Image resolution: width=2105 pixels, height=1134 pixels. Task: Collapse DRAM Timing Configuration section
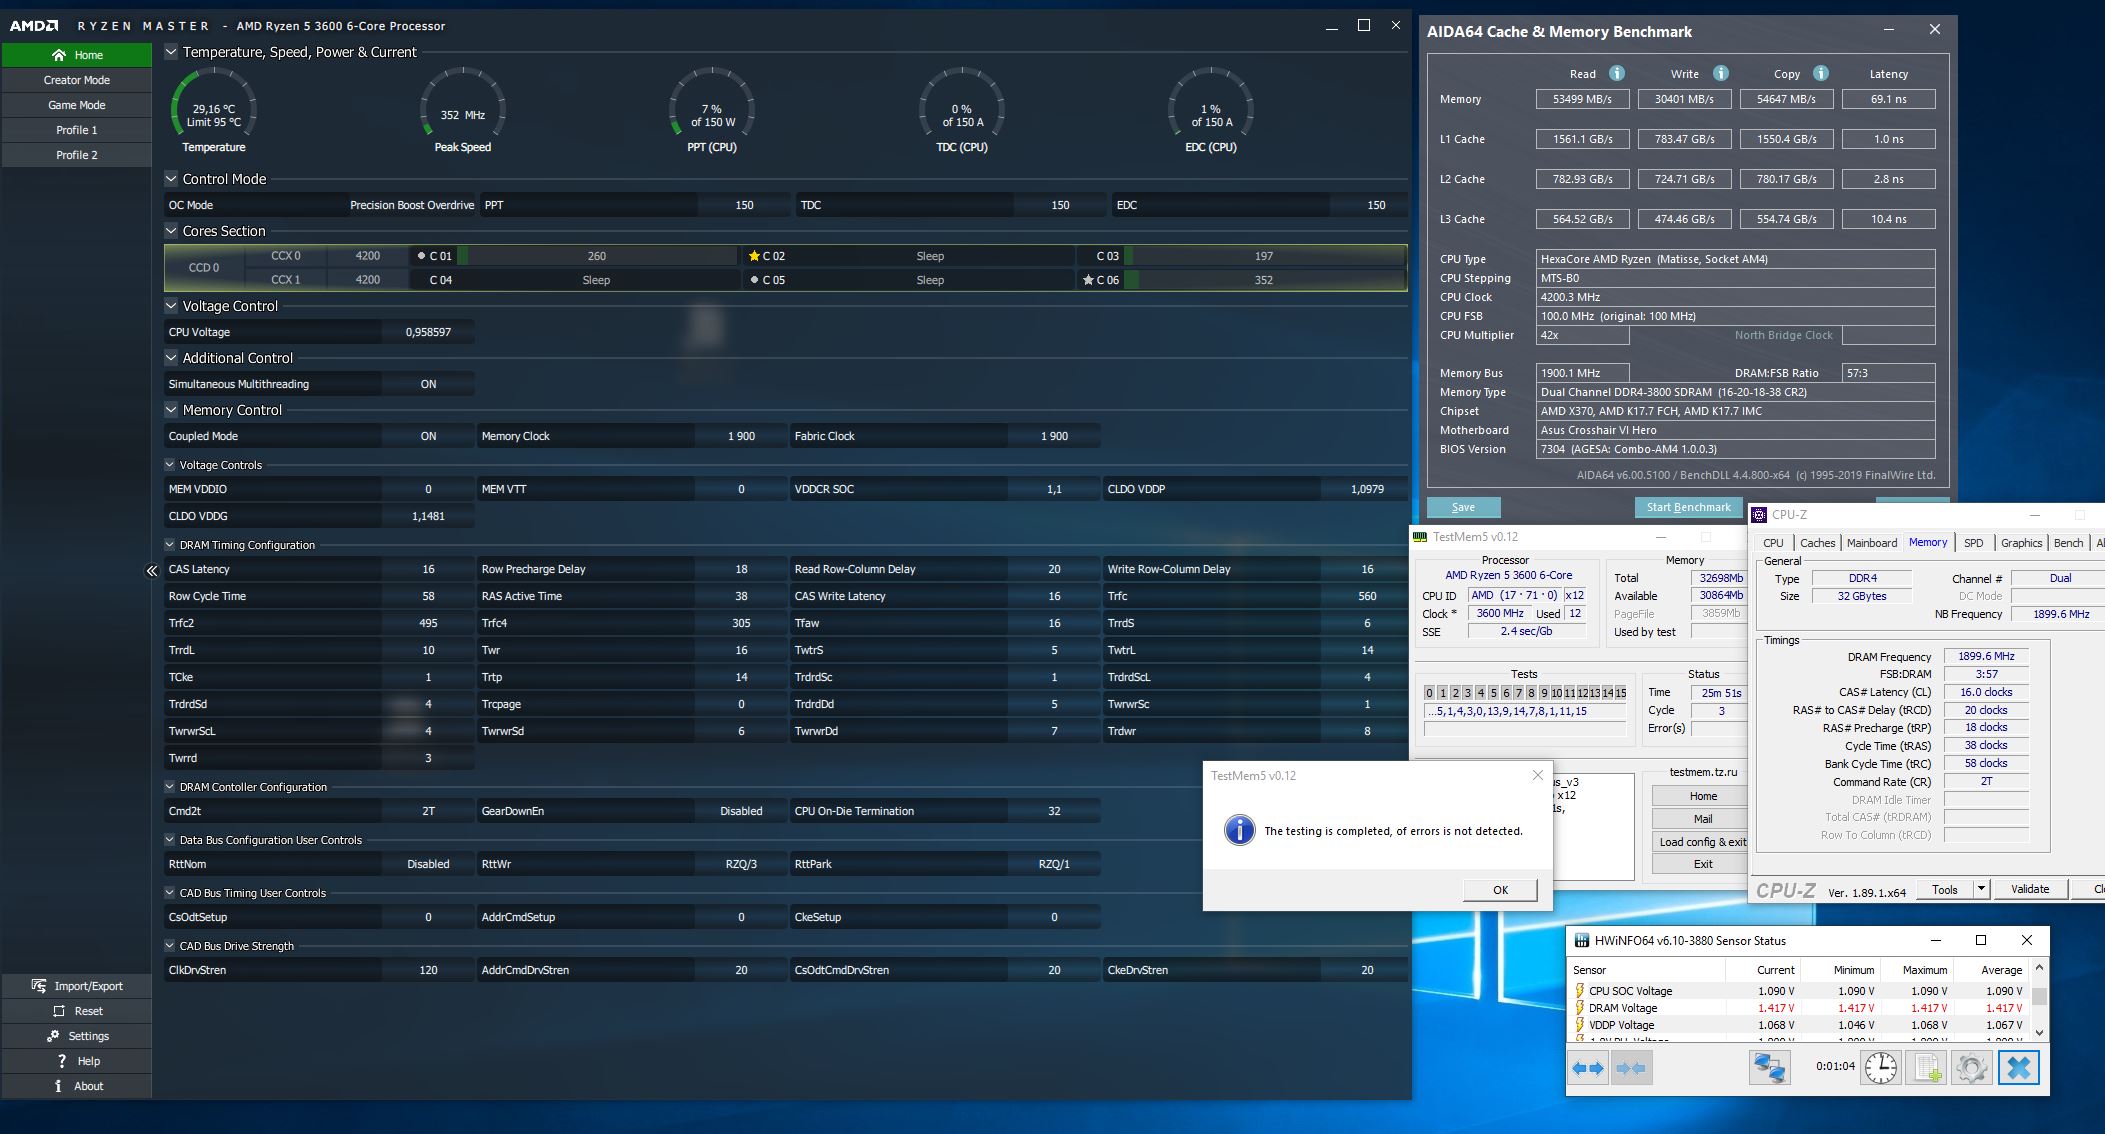[170, 545]
